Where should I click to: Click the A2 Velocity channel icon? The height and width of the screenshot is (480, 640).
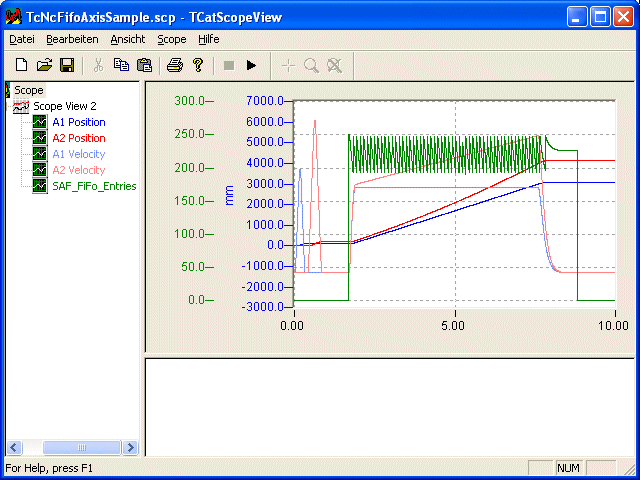tap(40, 170)
